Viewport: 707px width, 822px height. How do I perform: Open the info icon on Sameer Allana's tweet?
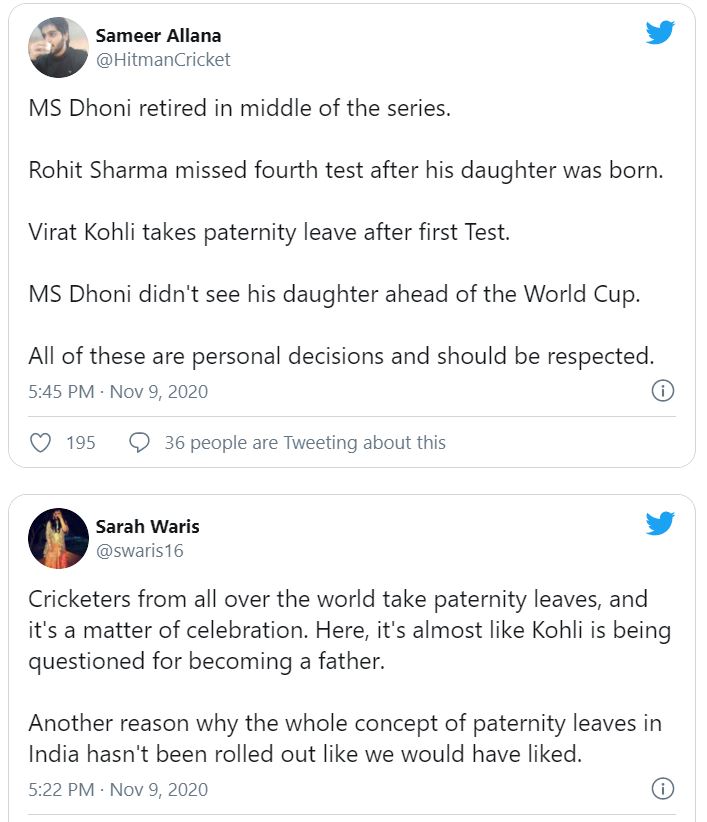662,391
